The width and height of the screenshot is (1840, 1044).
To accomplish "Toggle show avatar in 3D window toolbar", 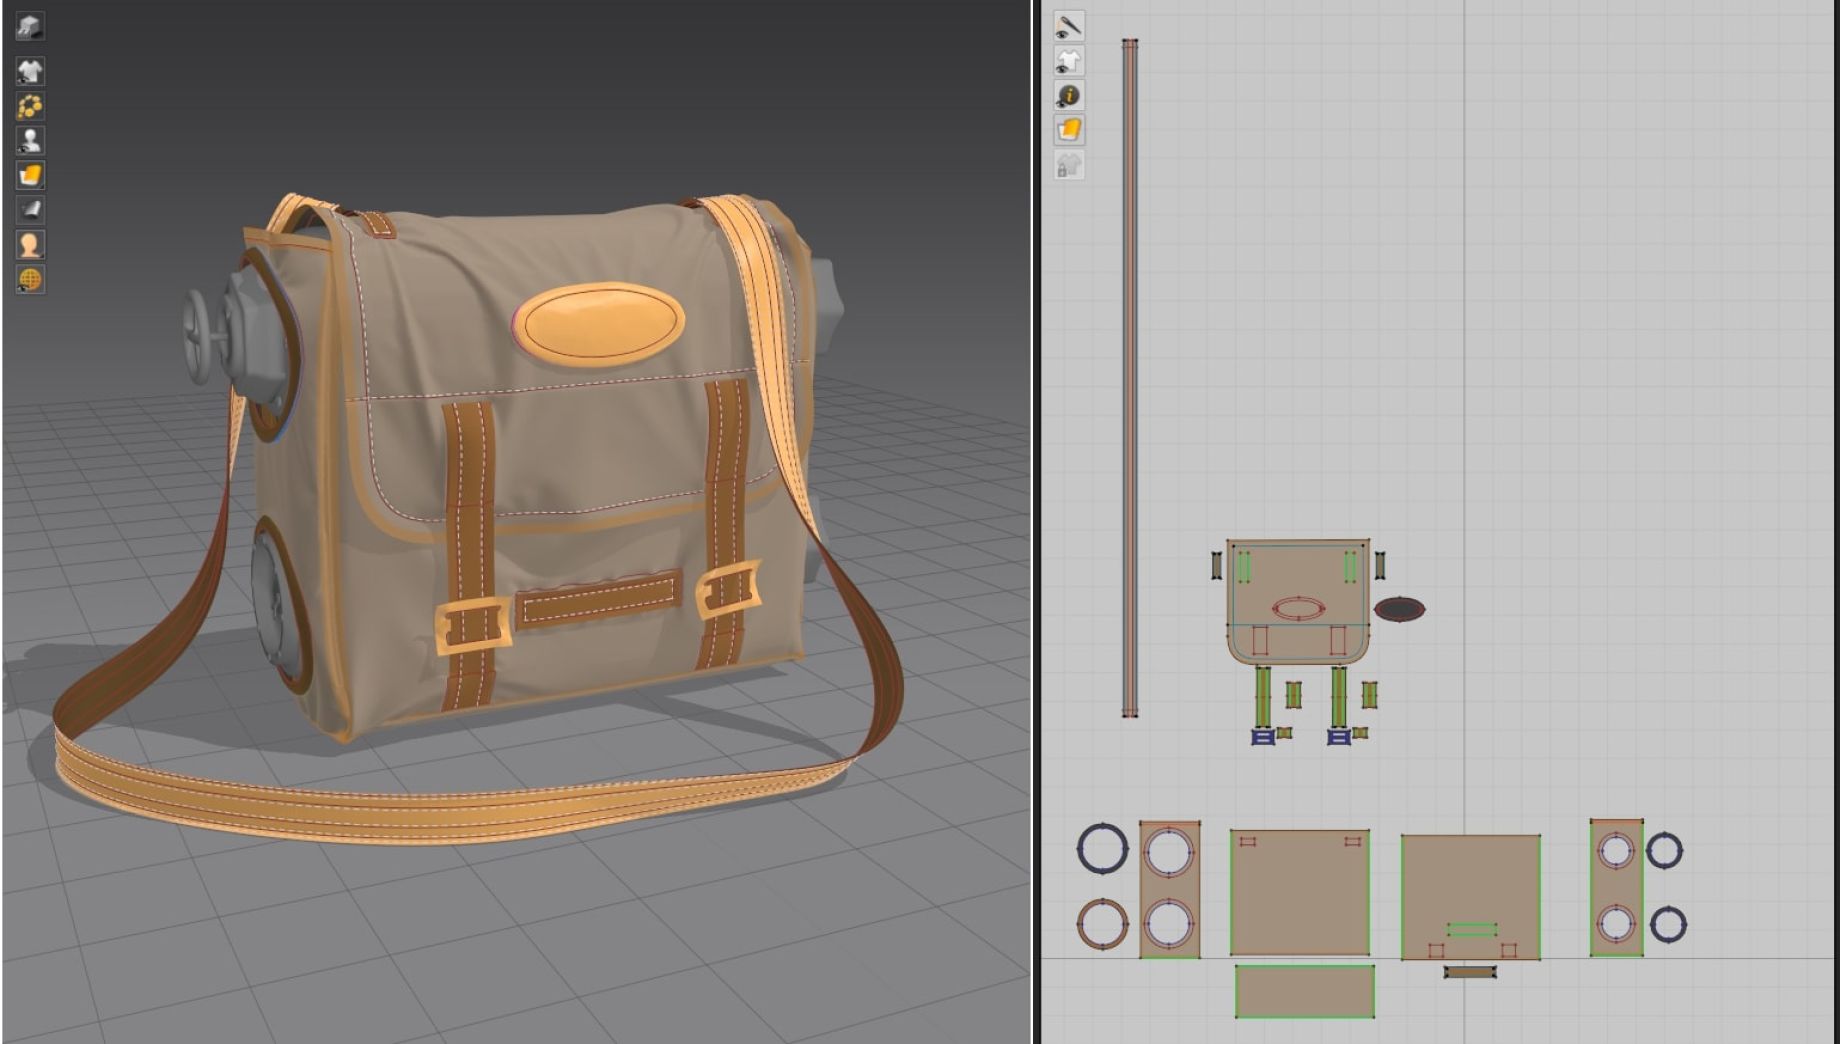I will (30, 140).
